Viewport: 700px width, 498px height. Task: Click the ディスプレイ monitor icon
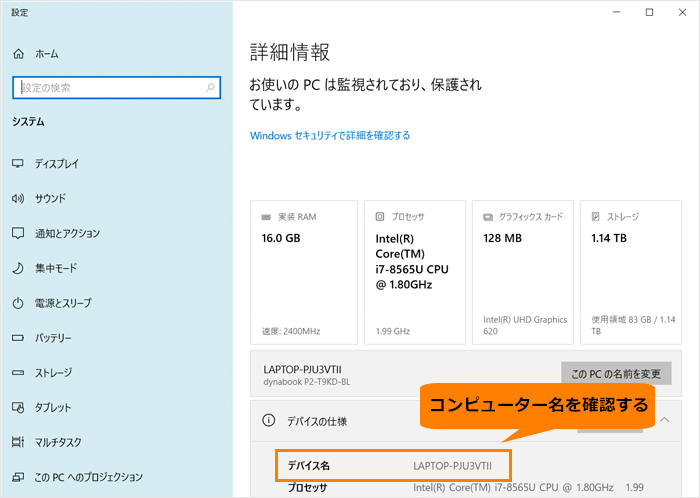(18, 163)
